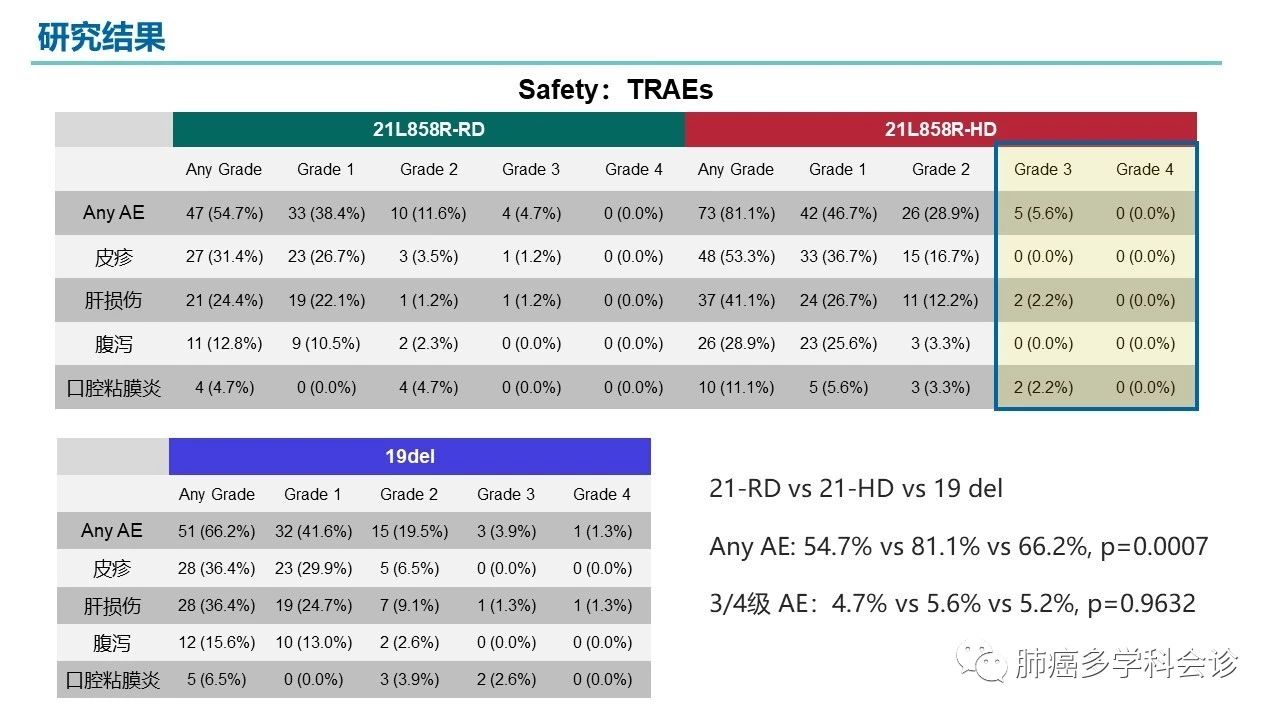Click the WeChat logo icon in the watermark
Screen dimensions: 1280x720
click(979, 661)
